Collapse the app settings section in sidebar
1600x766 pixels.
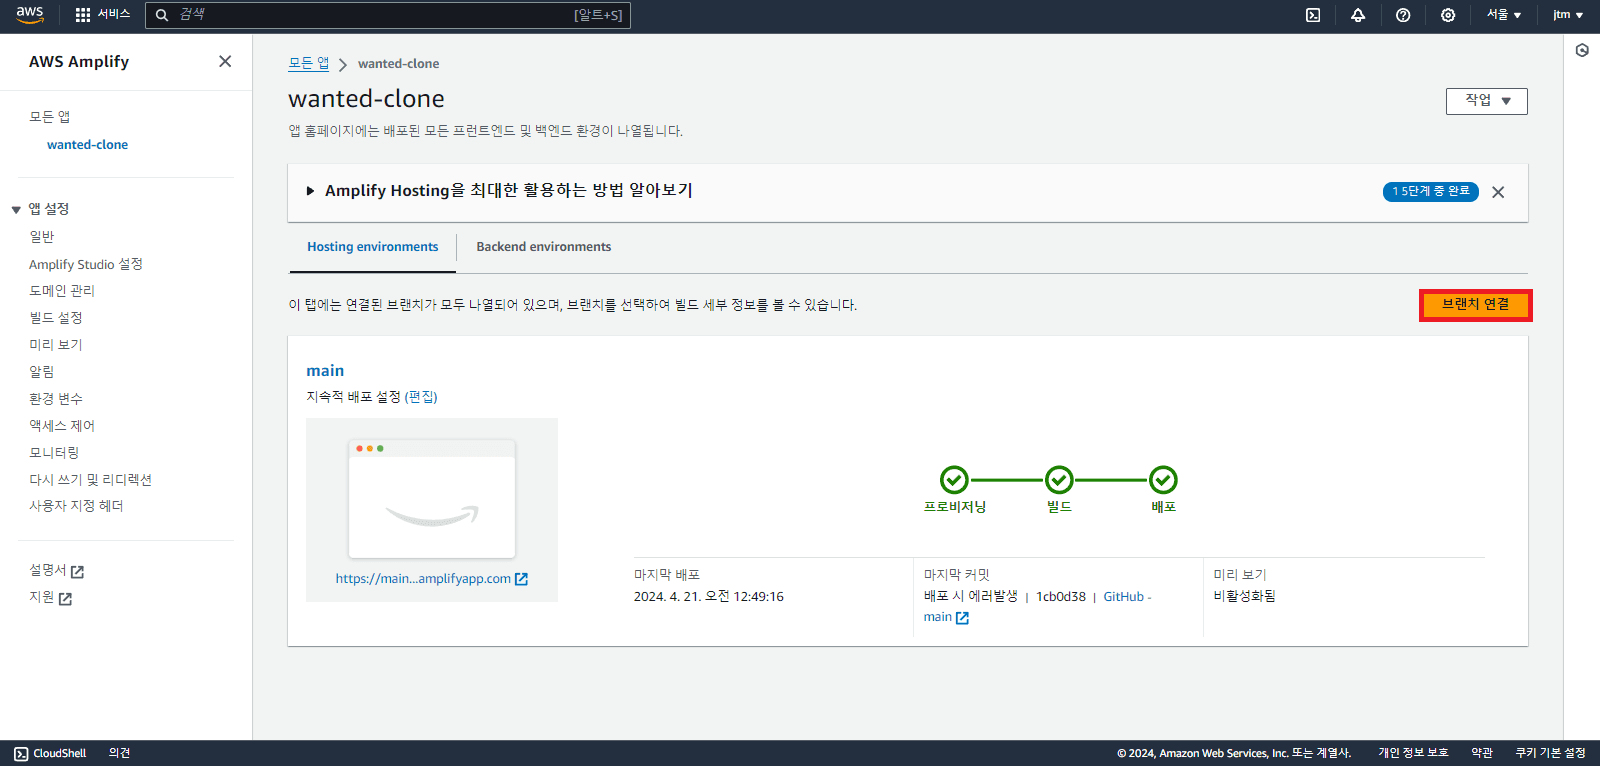point(16,209)
